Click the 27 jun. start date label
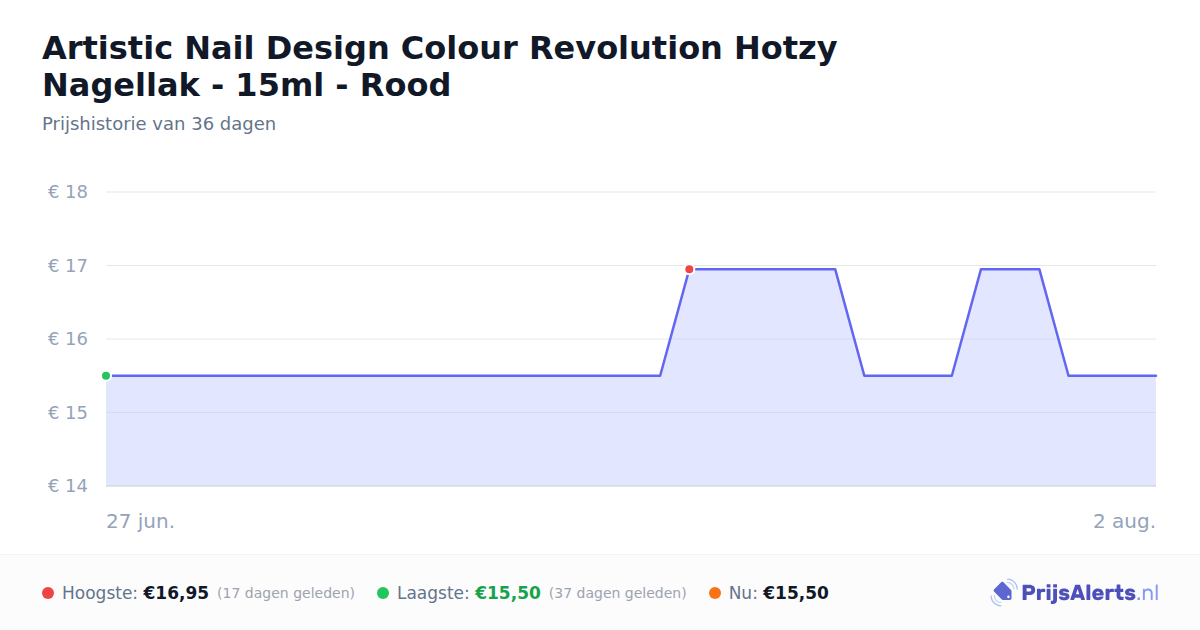The height and width of the screenshot is (630, 1200). tap(141, 521)
